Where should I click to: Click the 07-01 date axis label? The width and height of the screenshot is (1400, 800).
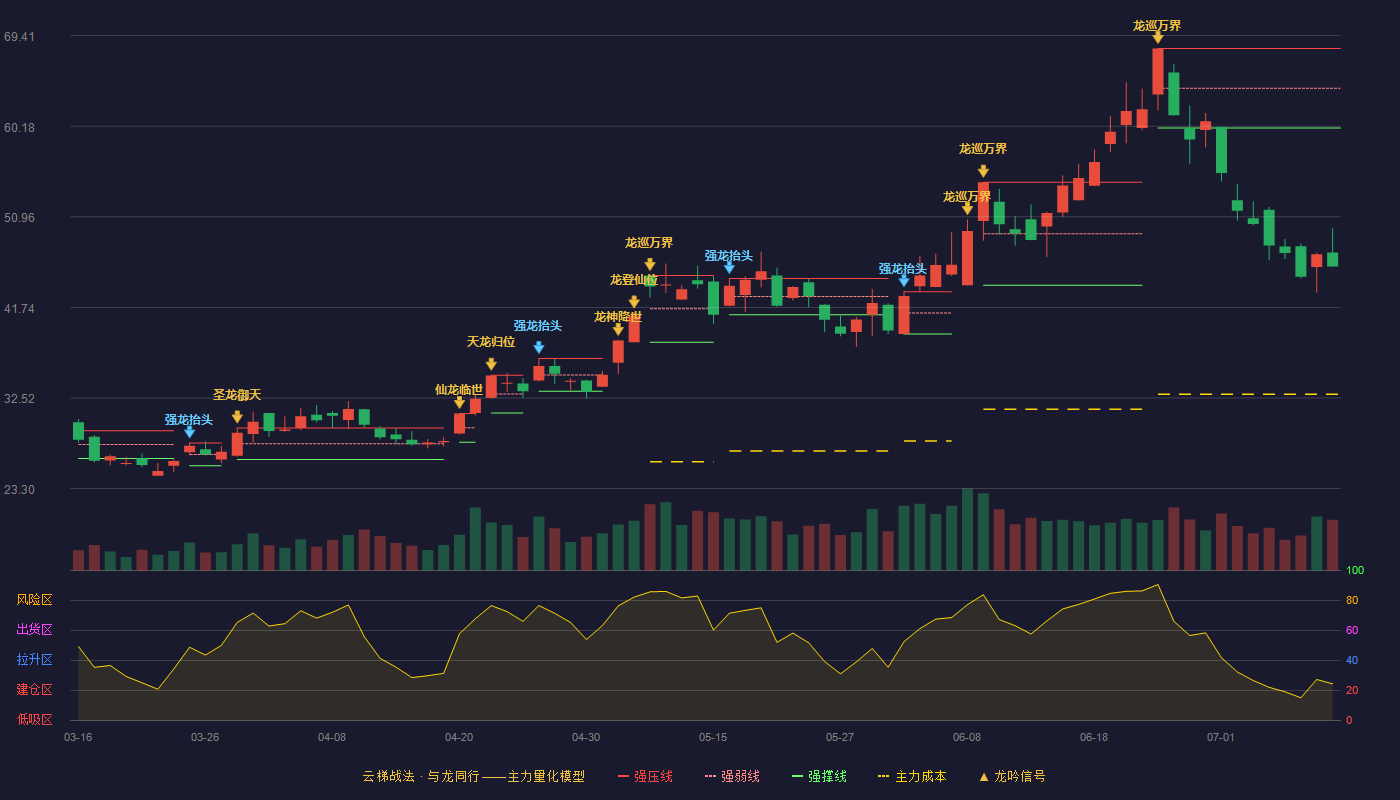pyautogui.click(x=1221, y=737)
